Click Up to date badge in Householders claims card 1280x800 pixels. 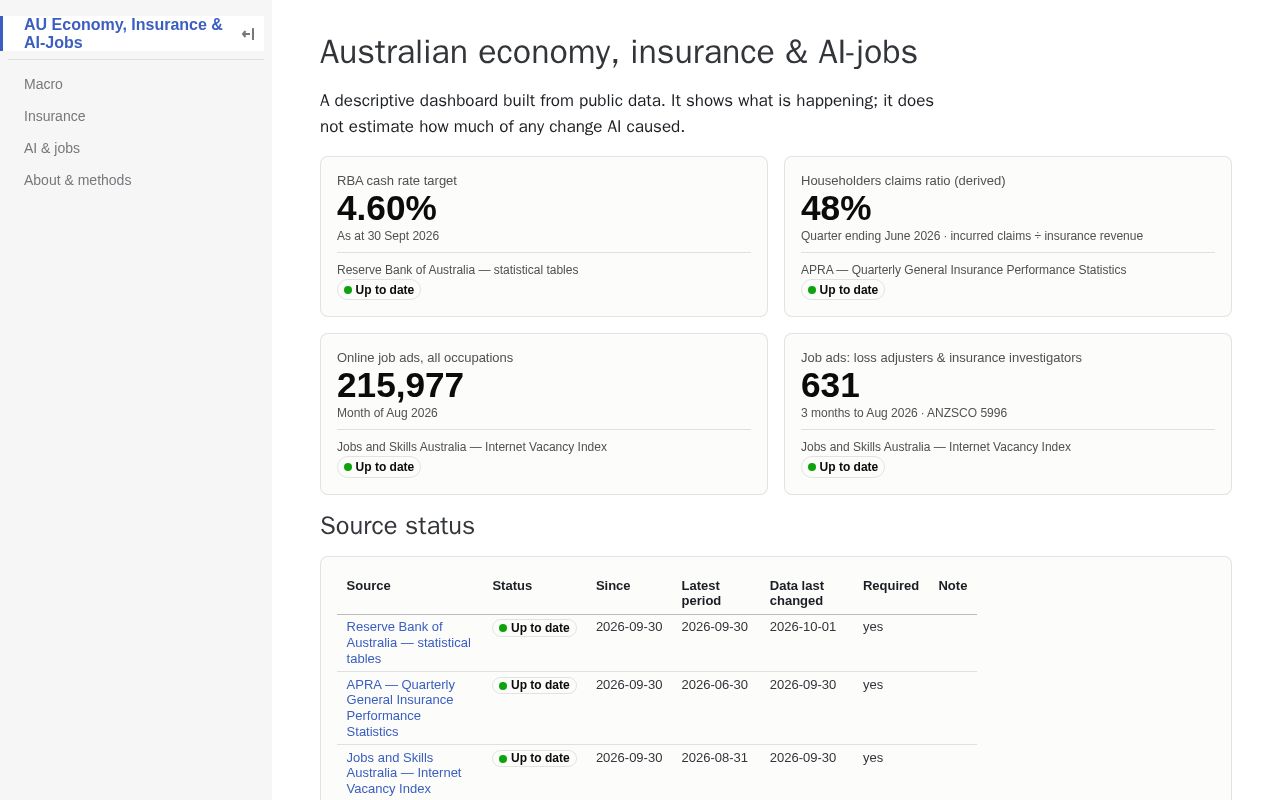click(843, 290)
